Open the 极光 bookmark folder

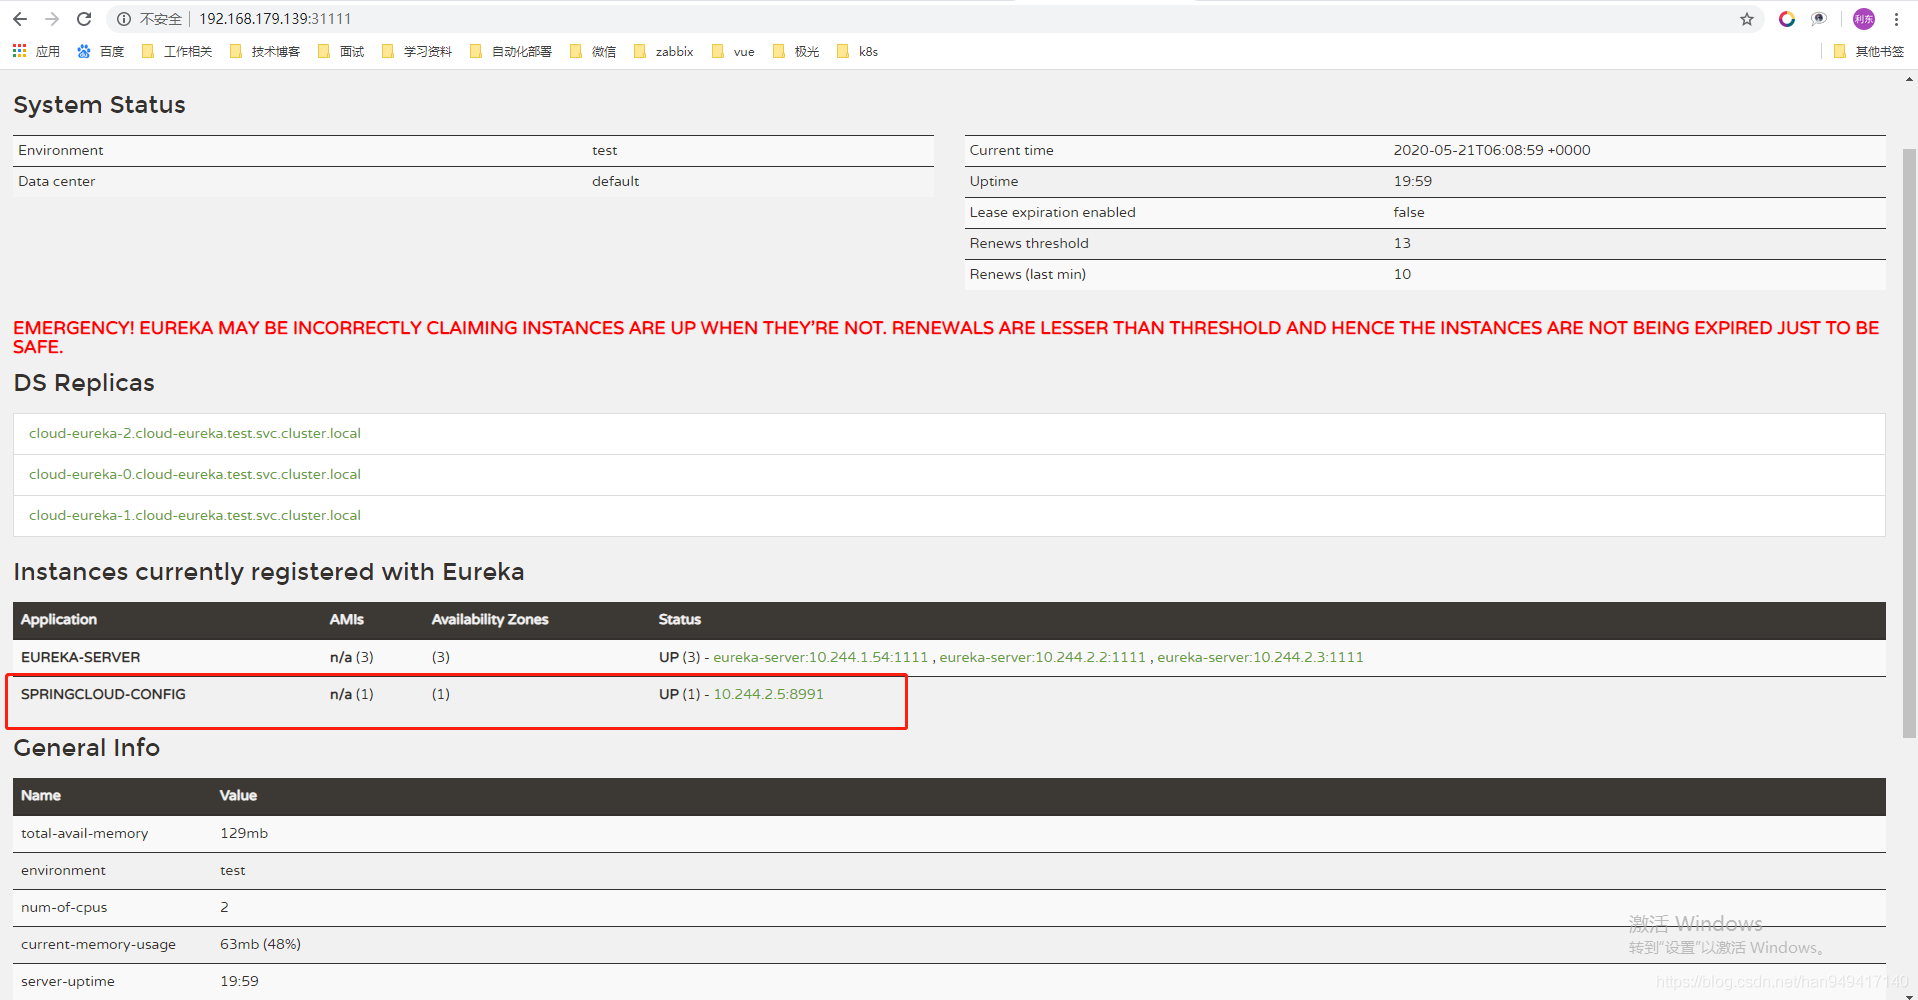click(796, 51)
